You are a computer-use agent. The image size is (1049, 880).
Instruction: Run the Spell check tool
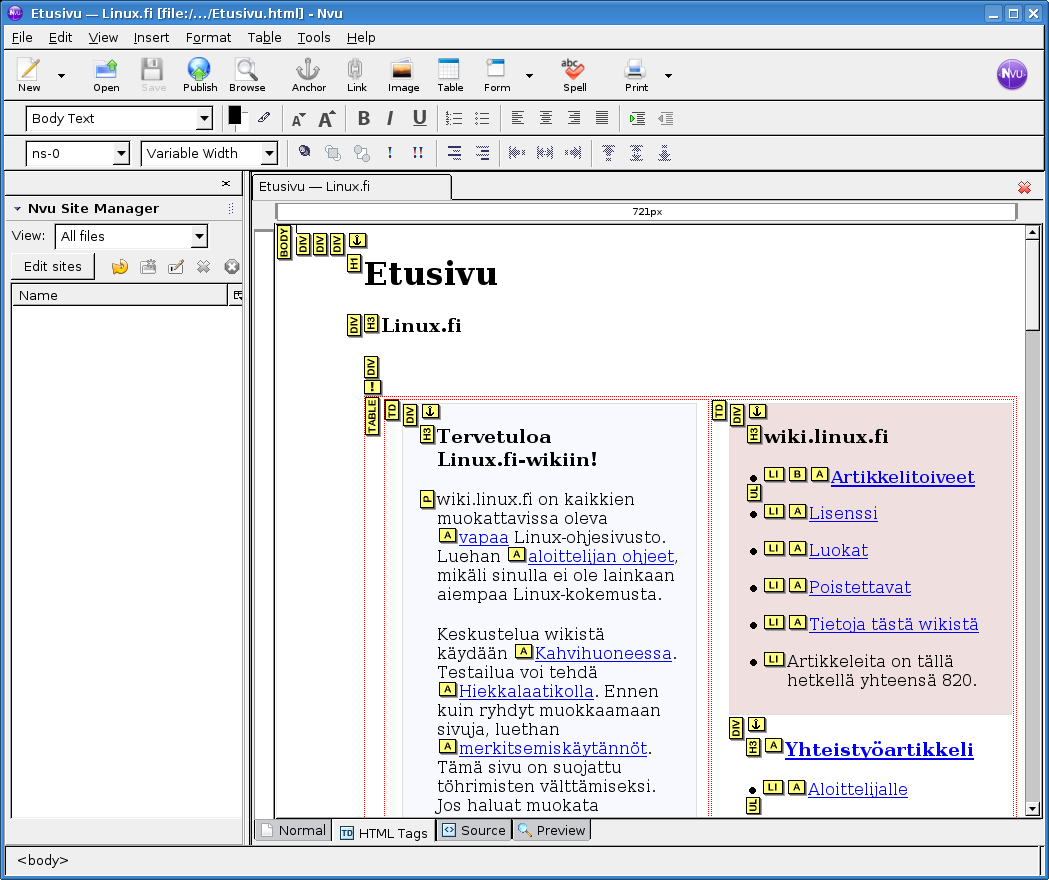[x=574, y=75]
